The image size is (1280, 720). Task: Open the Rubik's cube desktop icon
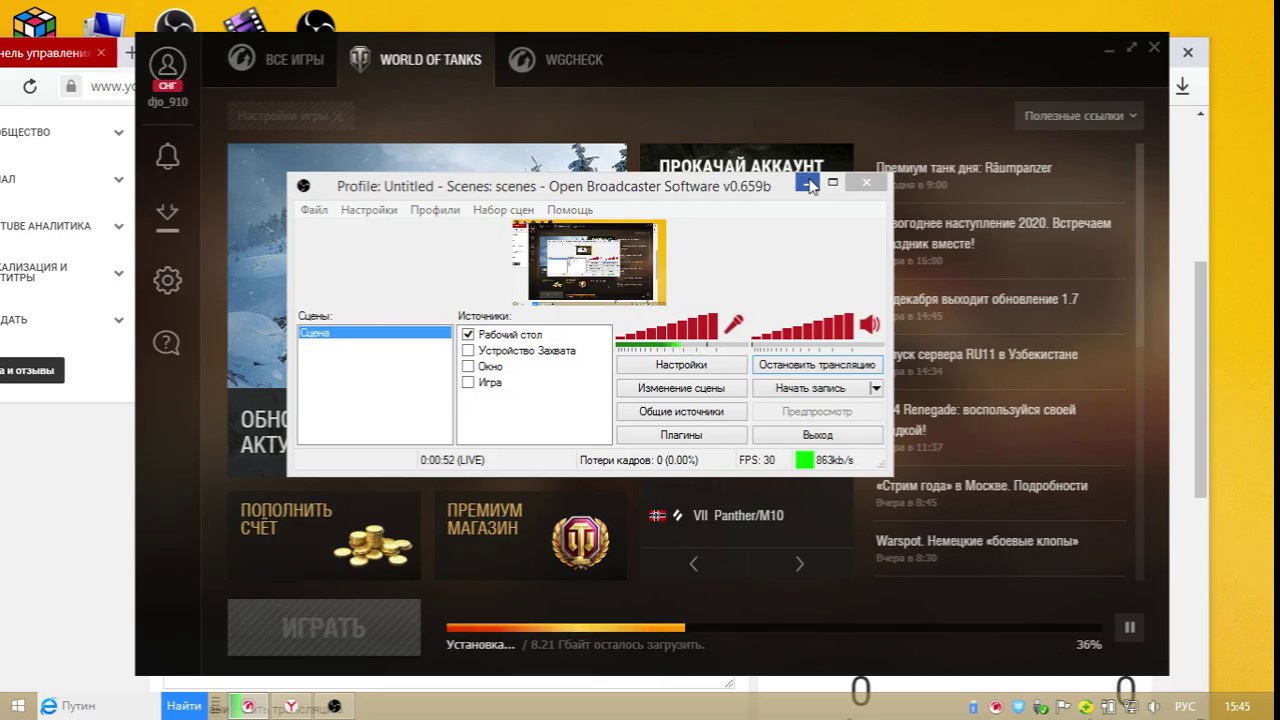pos(35,22)
